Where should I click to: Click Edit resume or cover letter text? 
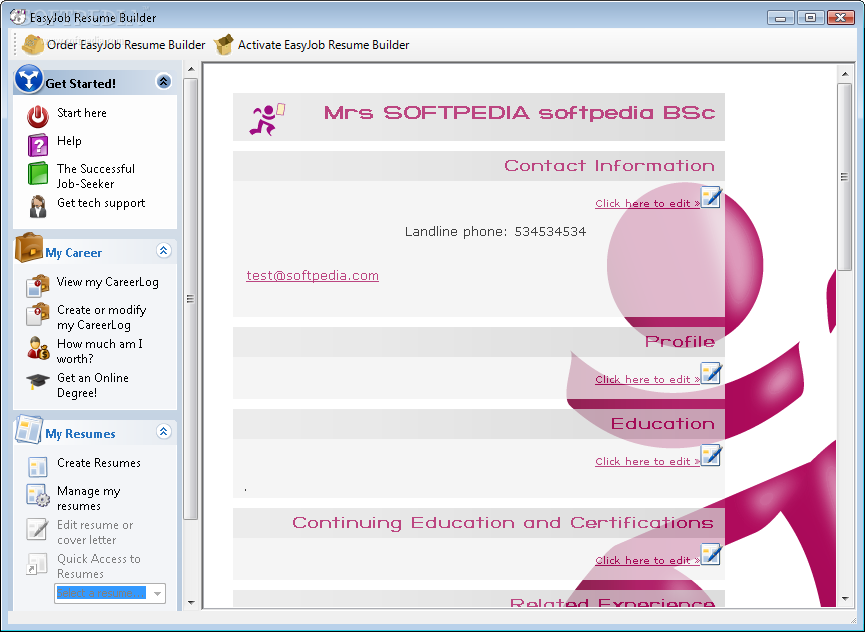tap(95, 533)
